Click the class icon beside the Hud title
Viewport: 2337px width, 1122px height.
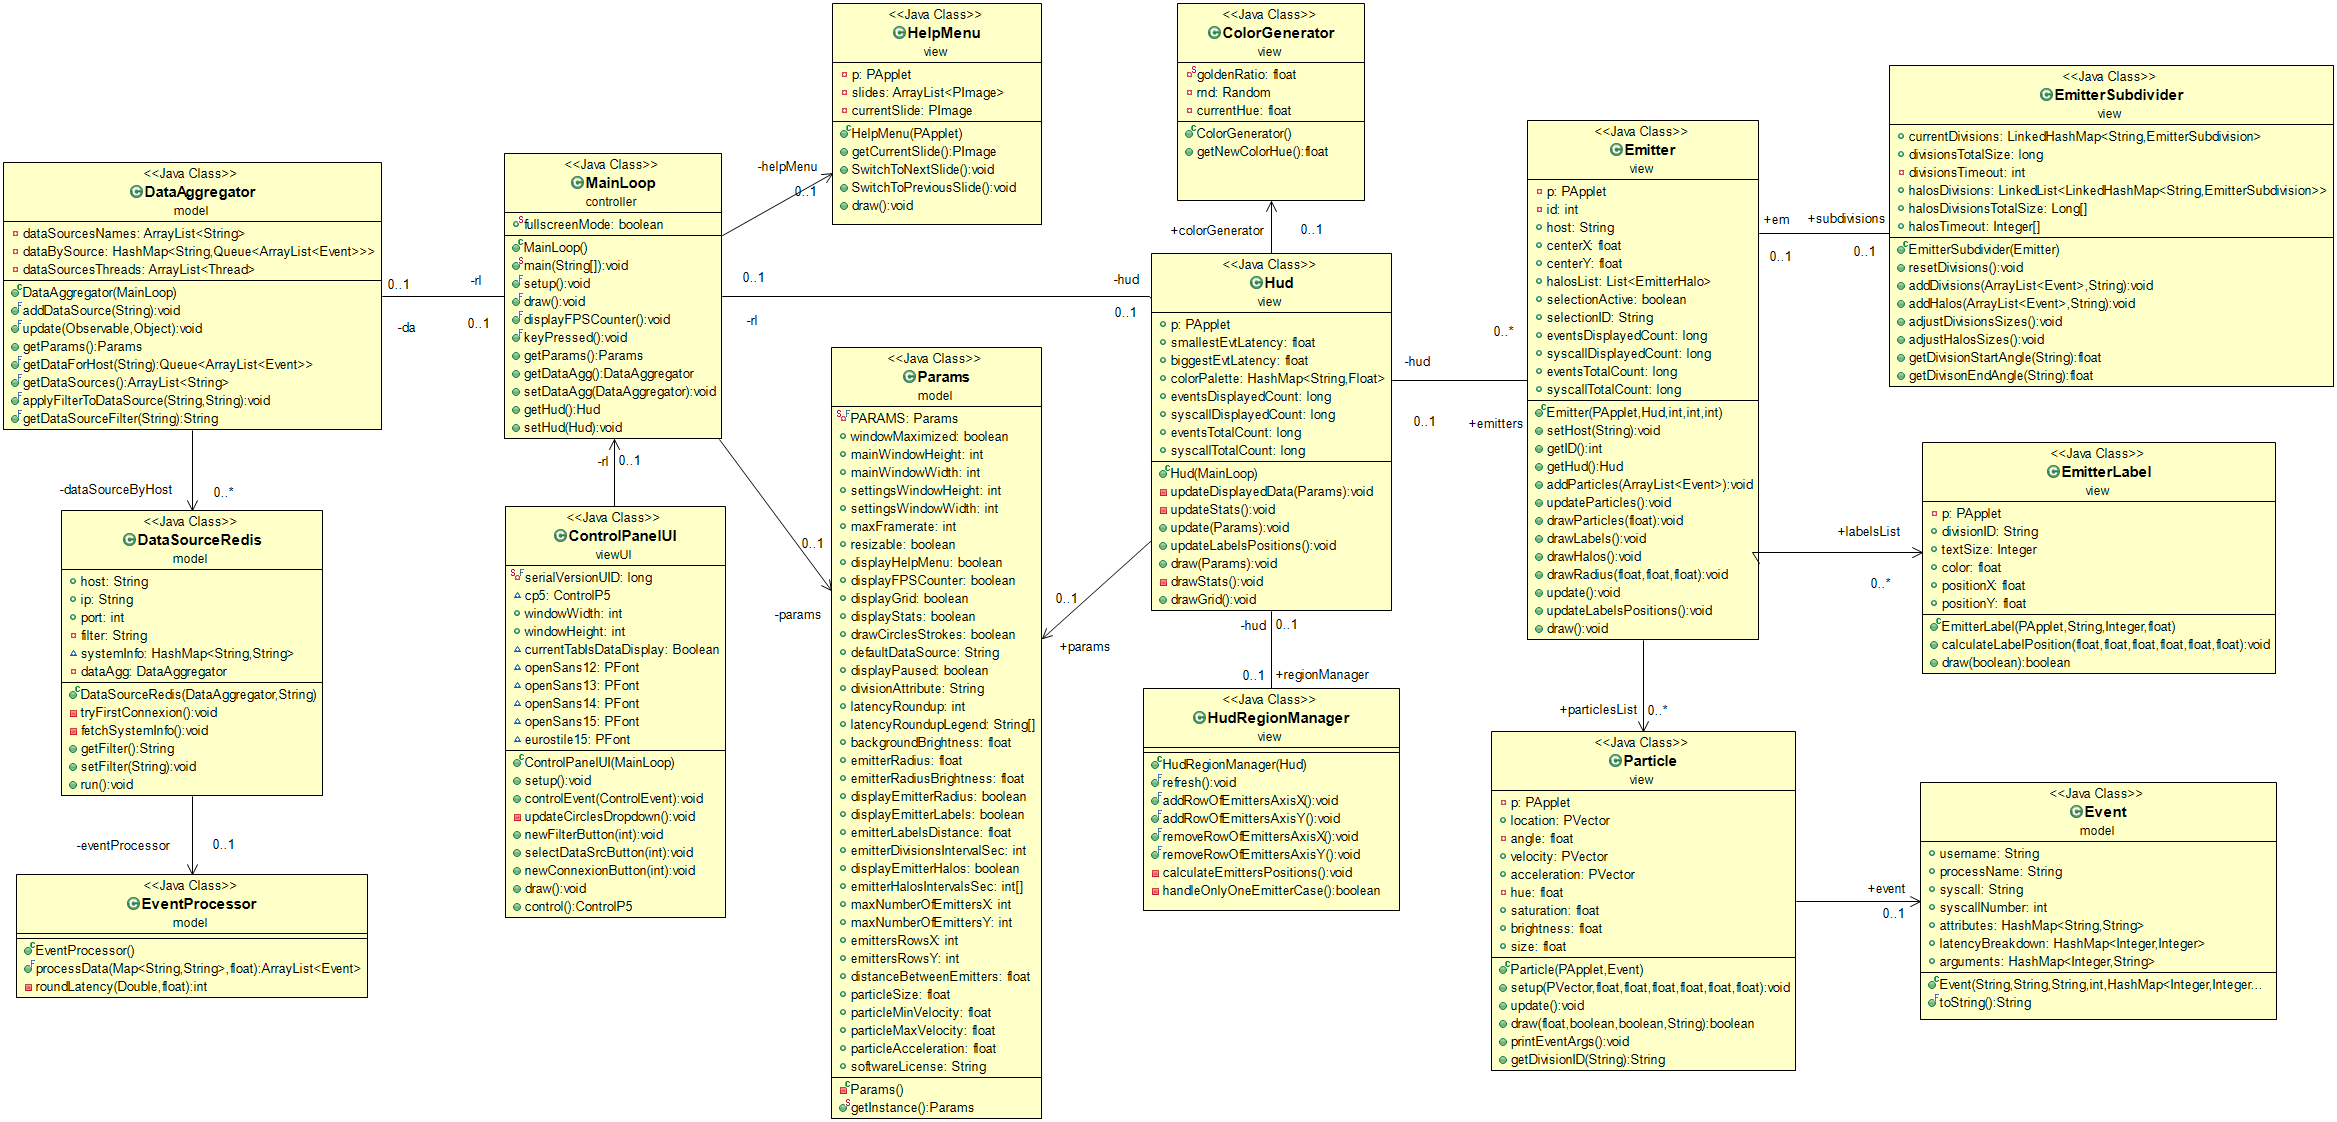(1256, 283)
